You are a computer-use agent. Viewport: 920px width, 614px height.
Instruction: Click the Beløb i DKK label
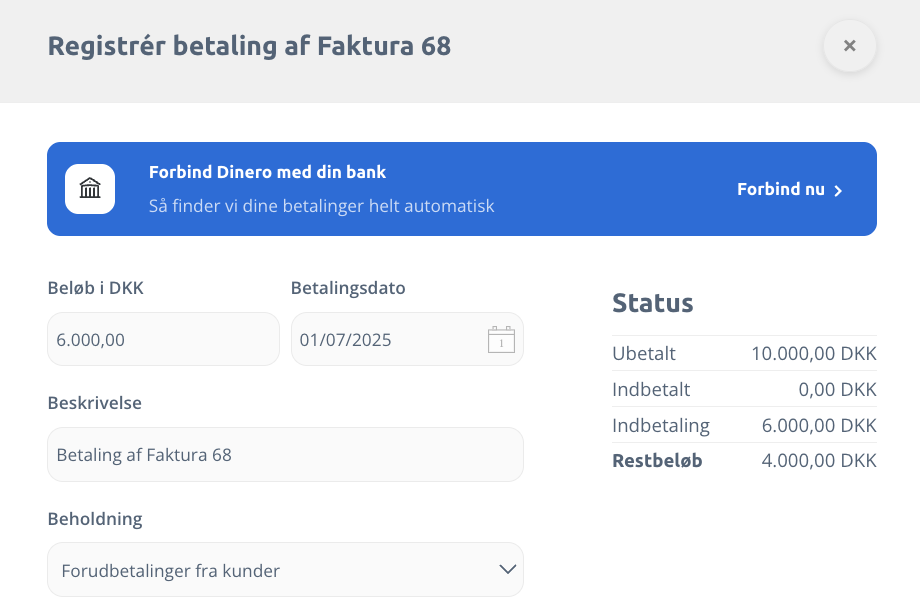tap(96, 288)
